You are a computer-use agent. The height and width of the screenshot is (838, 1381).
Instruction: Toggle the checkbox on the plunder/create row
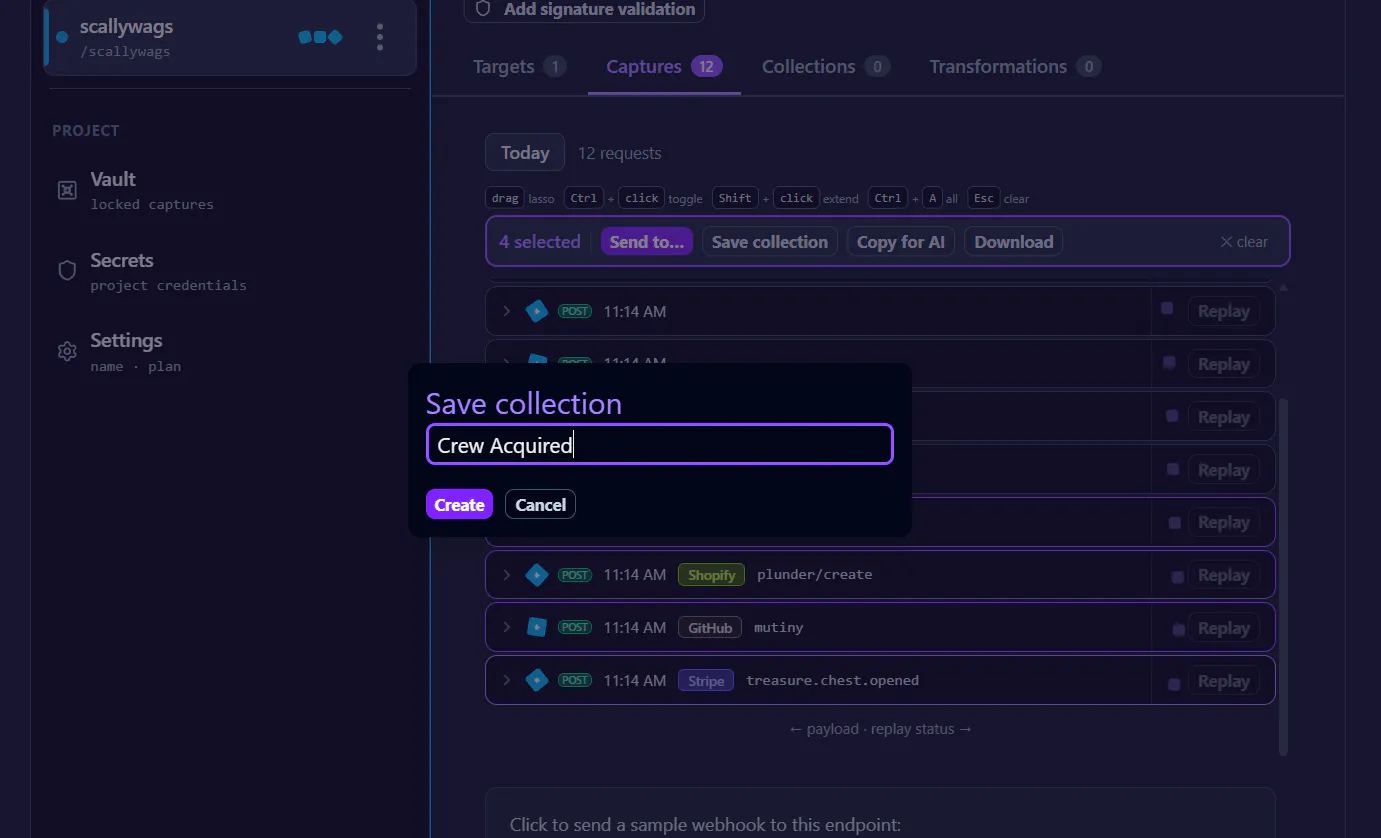tap(1177, 576)
